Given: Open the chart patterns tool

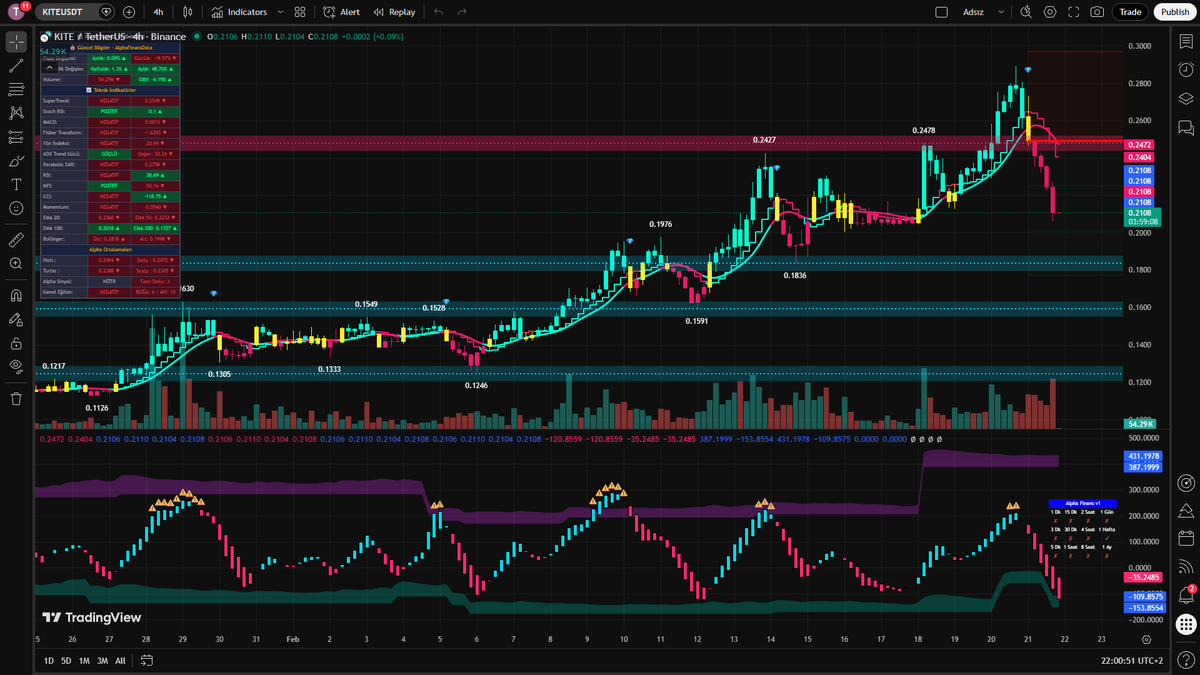Looking at the screenshot, I should click(16, 113).
